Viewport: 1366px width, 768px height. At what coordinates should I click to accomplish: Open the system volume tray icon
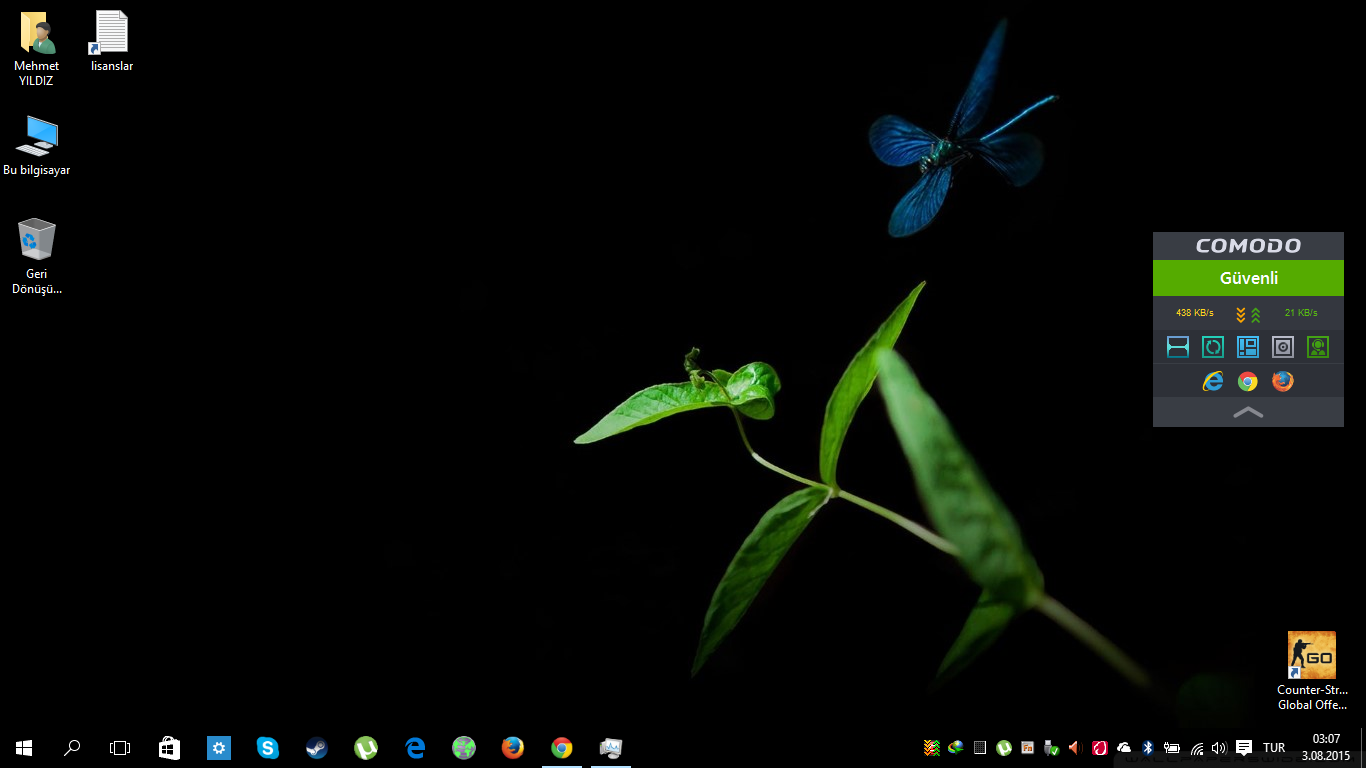click(1218, 747)
